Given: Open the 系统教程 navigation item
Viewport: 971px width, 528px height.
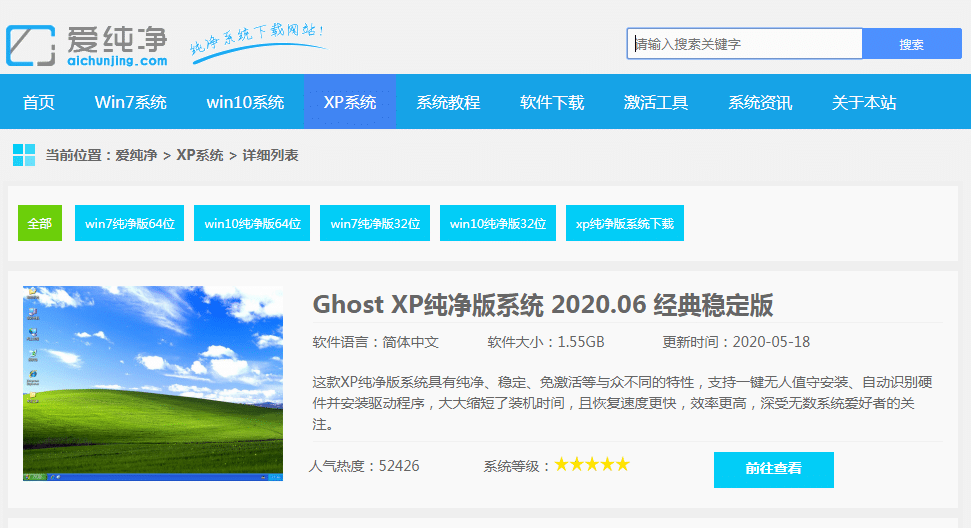Looking at the screenshot, I should pyautogui.click(x=448, y=102).
